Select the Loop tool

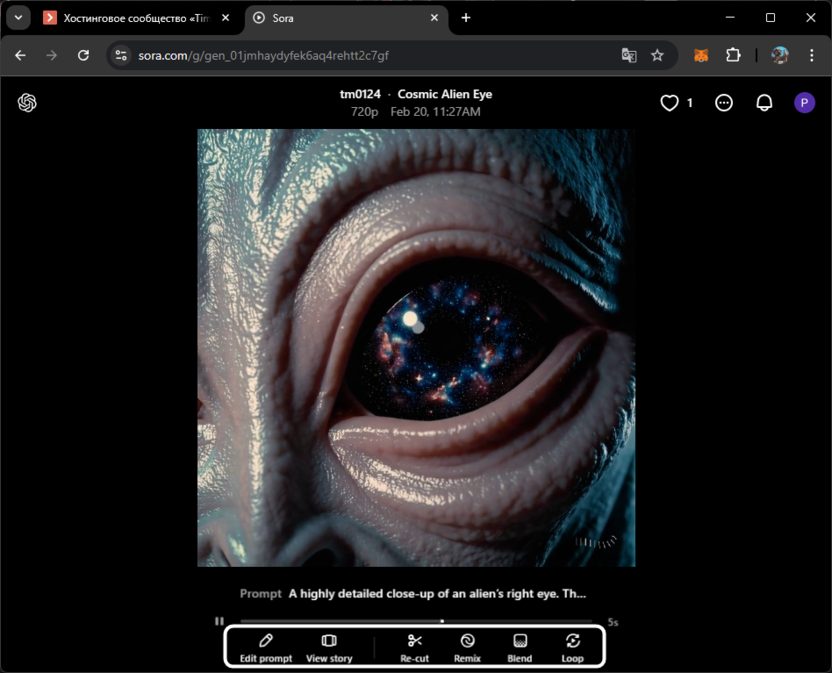[x=573, y=648]
